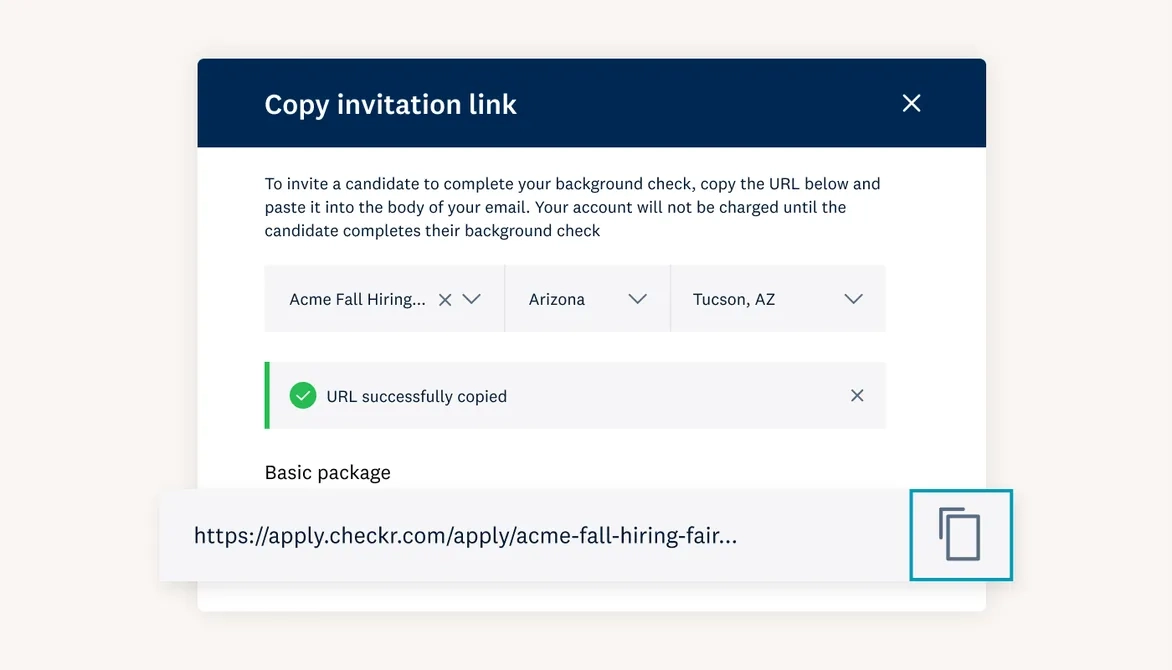The height and width of the screenshot is (670, 1172).
Task: Select the Basic package label
Action: pos(327,473)
